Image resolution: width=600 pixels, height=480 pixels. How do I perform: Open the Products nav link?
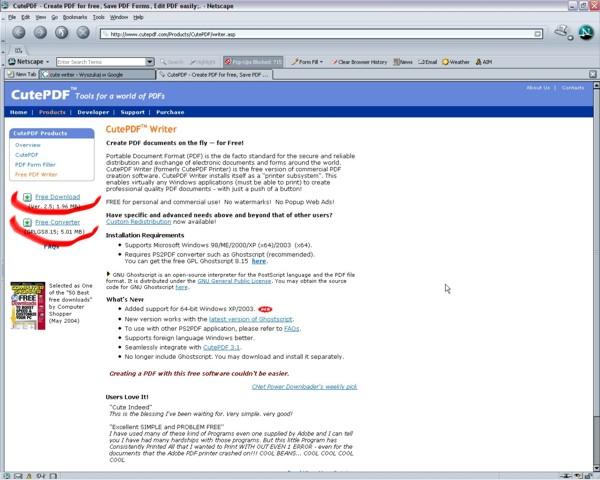[52, 112]
